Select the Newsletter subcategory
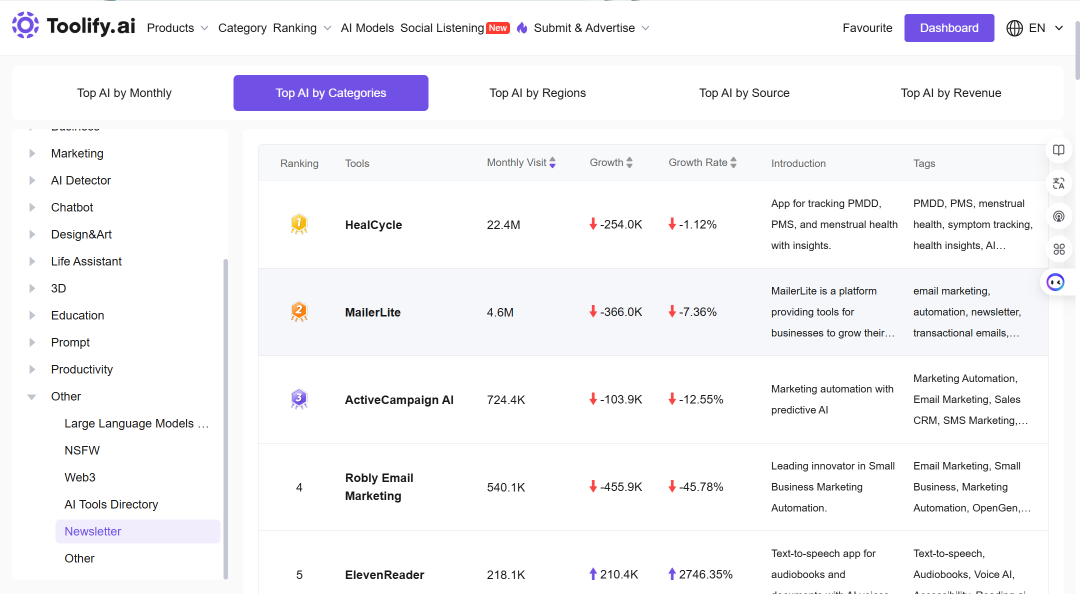The height and width of the screenshot is (594, 1080). [x=138, y=531]
